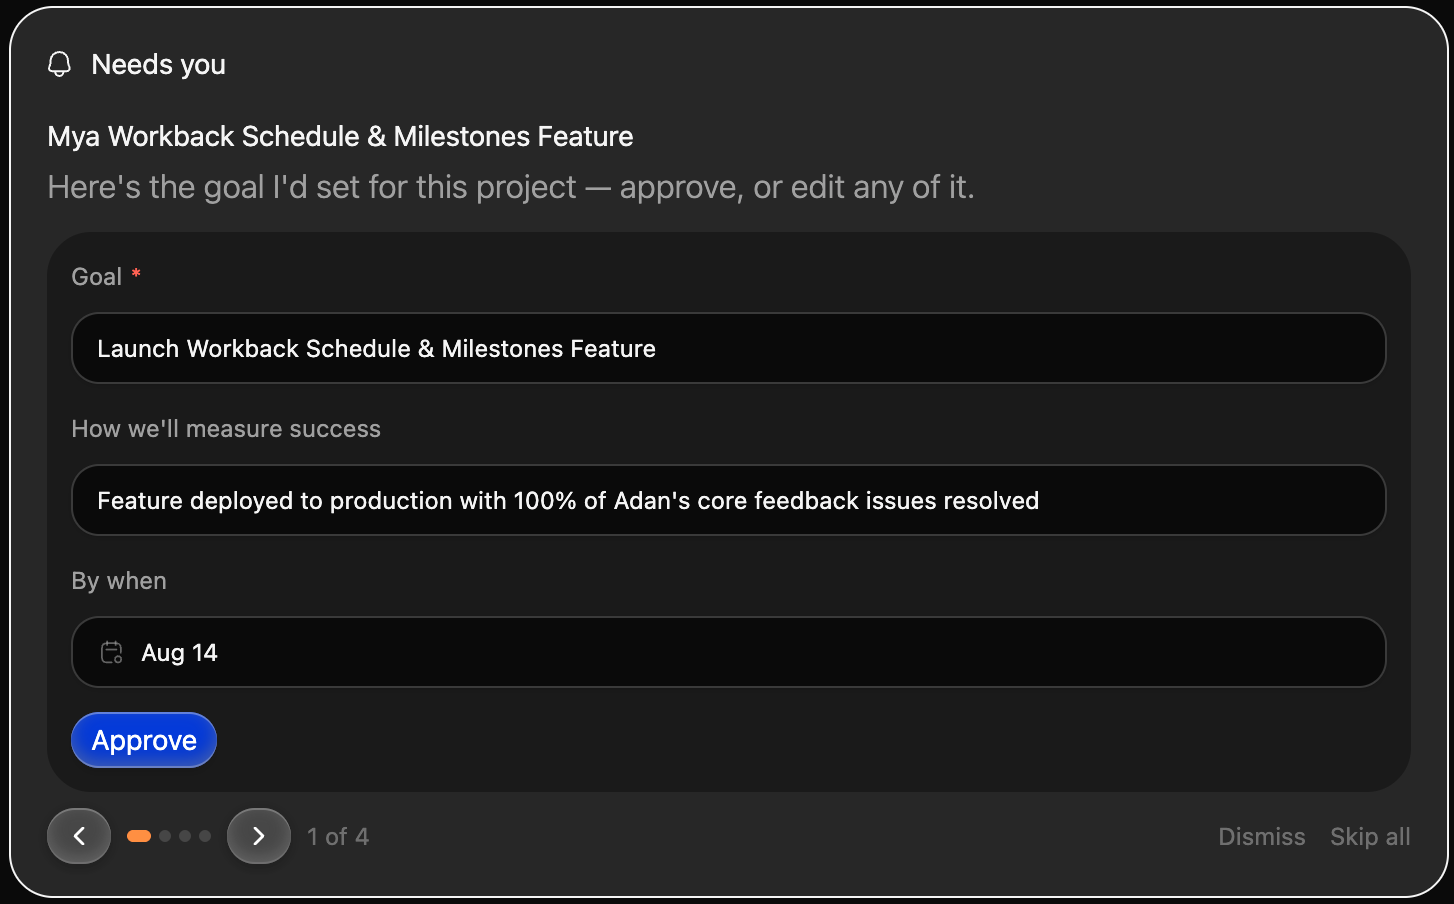Dismiss this request
This screenshot has height=904, width=1454.
pos(1261,837)
